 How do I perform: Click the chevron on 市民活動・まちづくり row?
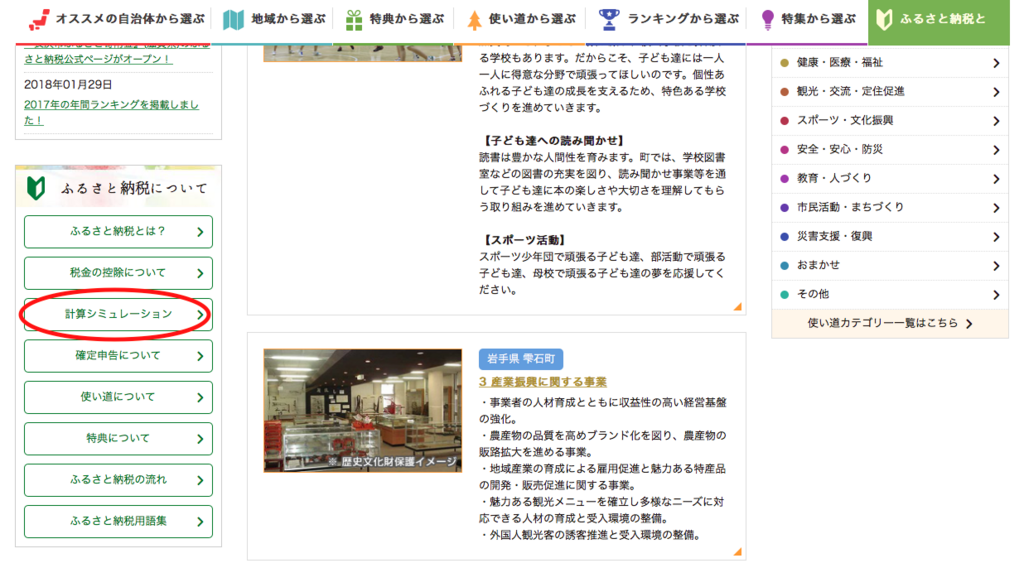pos(996,208)
